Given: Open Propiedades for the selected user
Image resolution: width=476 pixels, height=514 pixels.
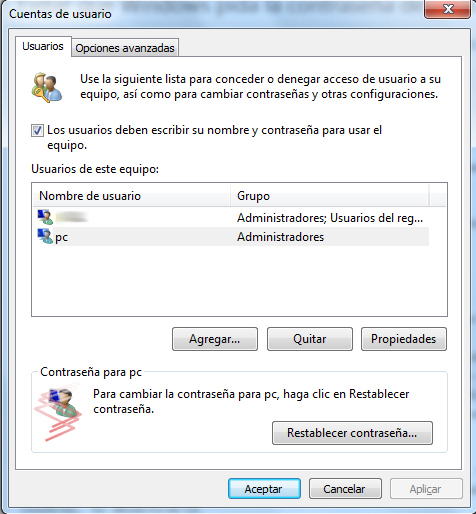Looking at the screenshot, I should pyautogui.click(x=404, y=339).
